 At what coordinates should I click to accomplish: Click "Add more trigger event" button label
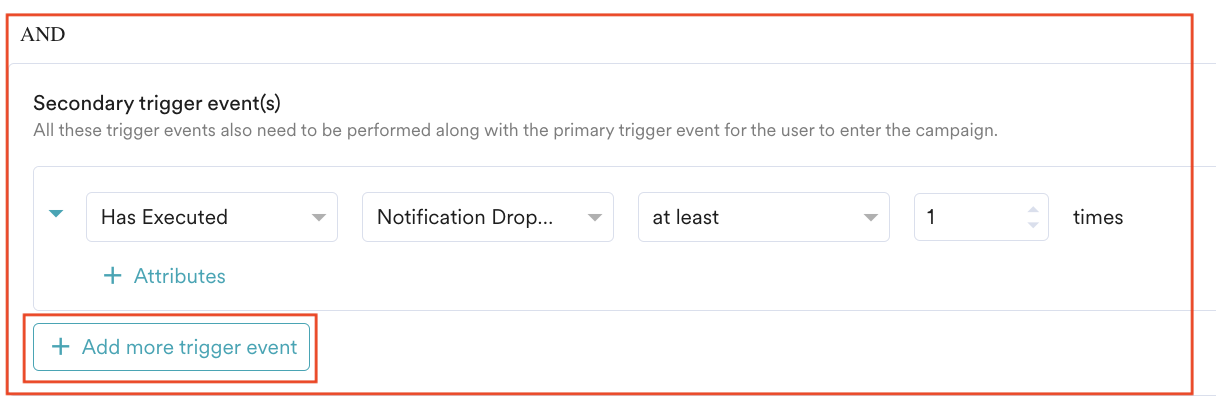tap(190, 347)
